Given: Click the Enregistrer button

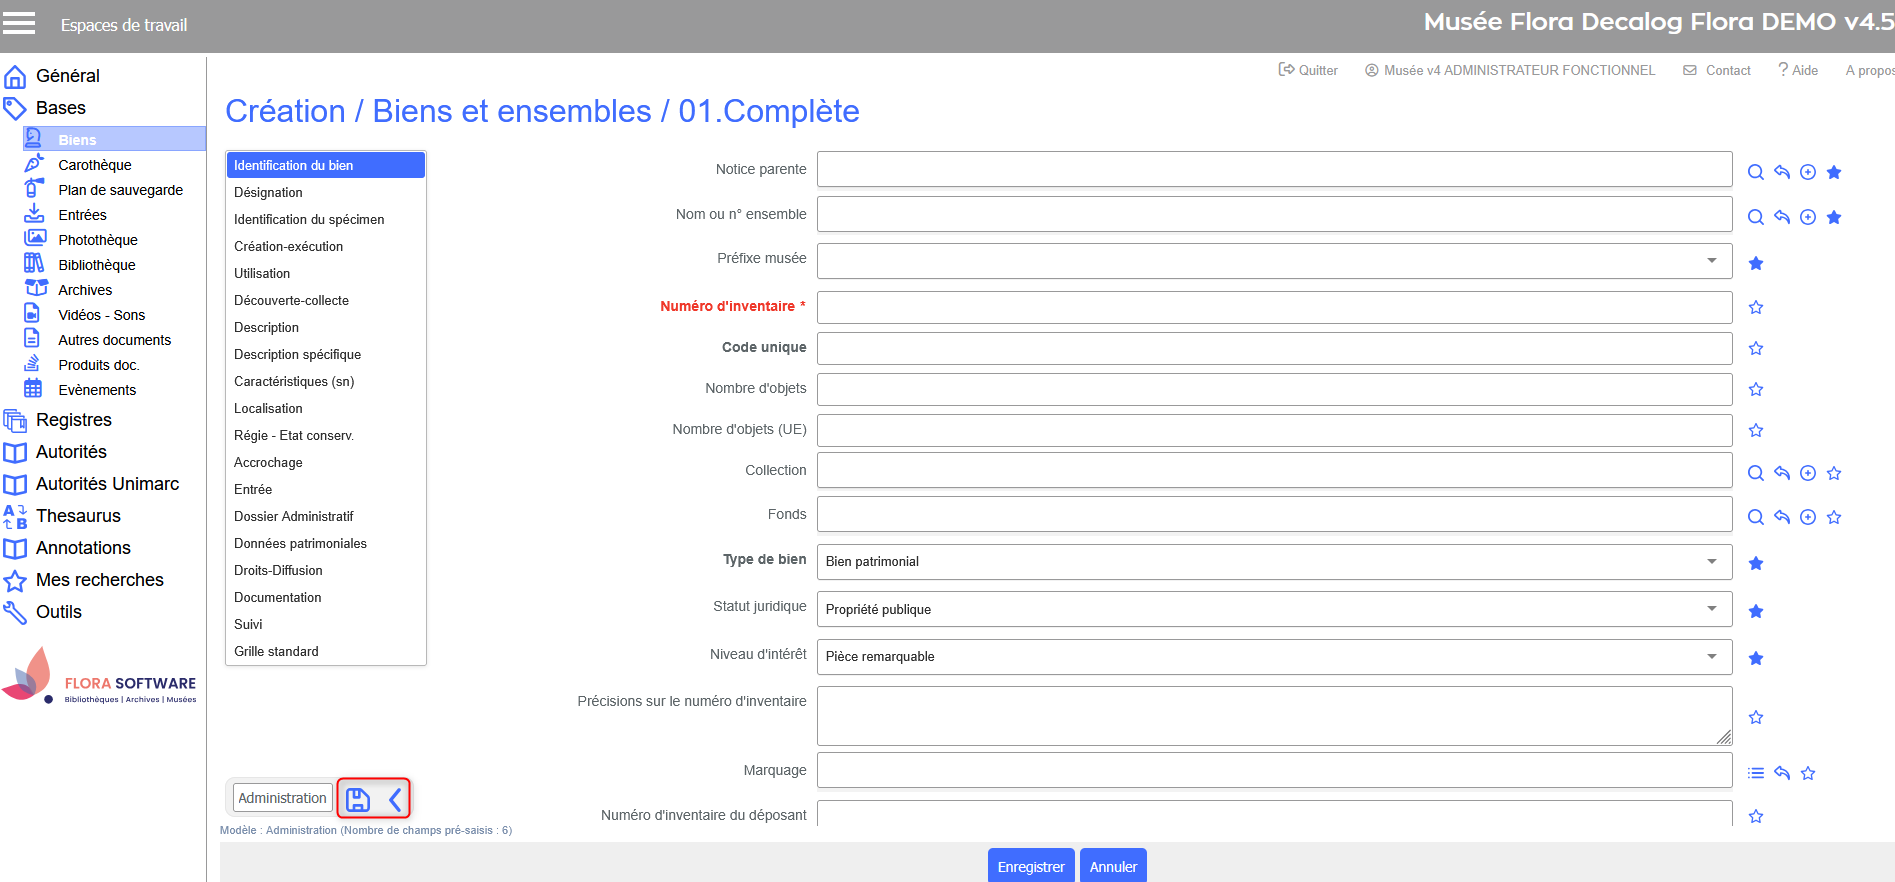Looking at the screenshot, I should pos(1031,866).
